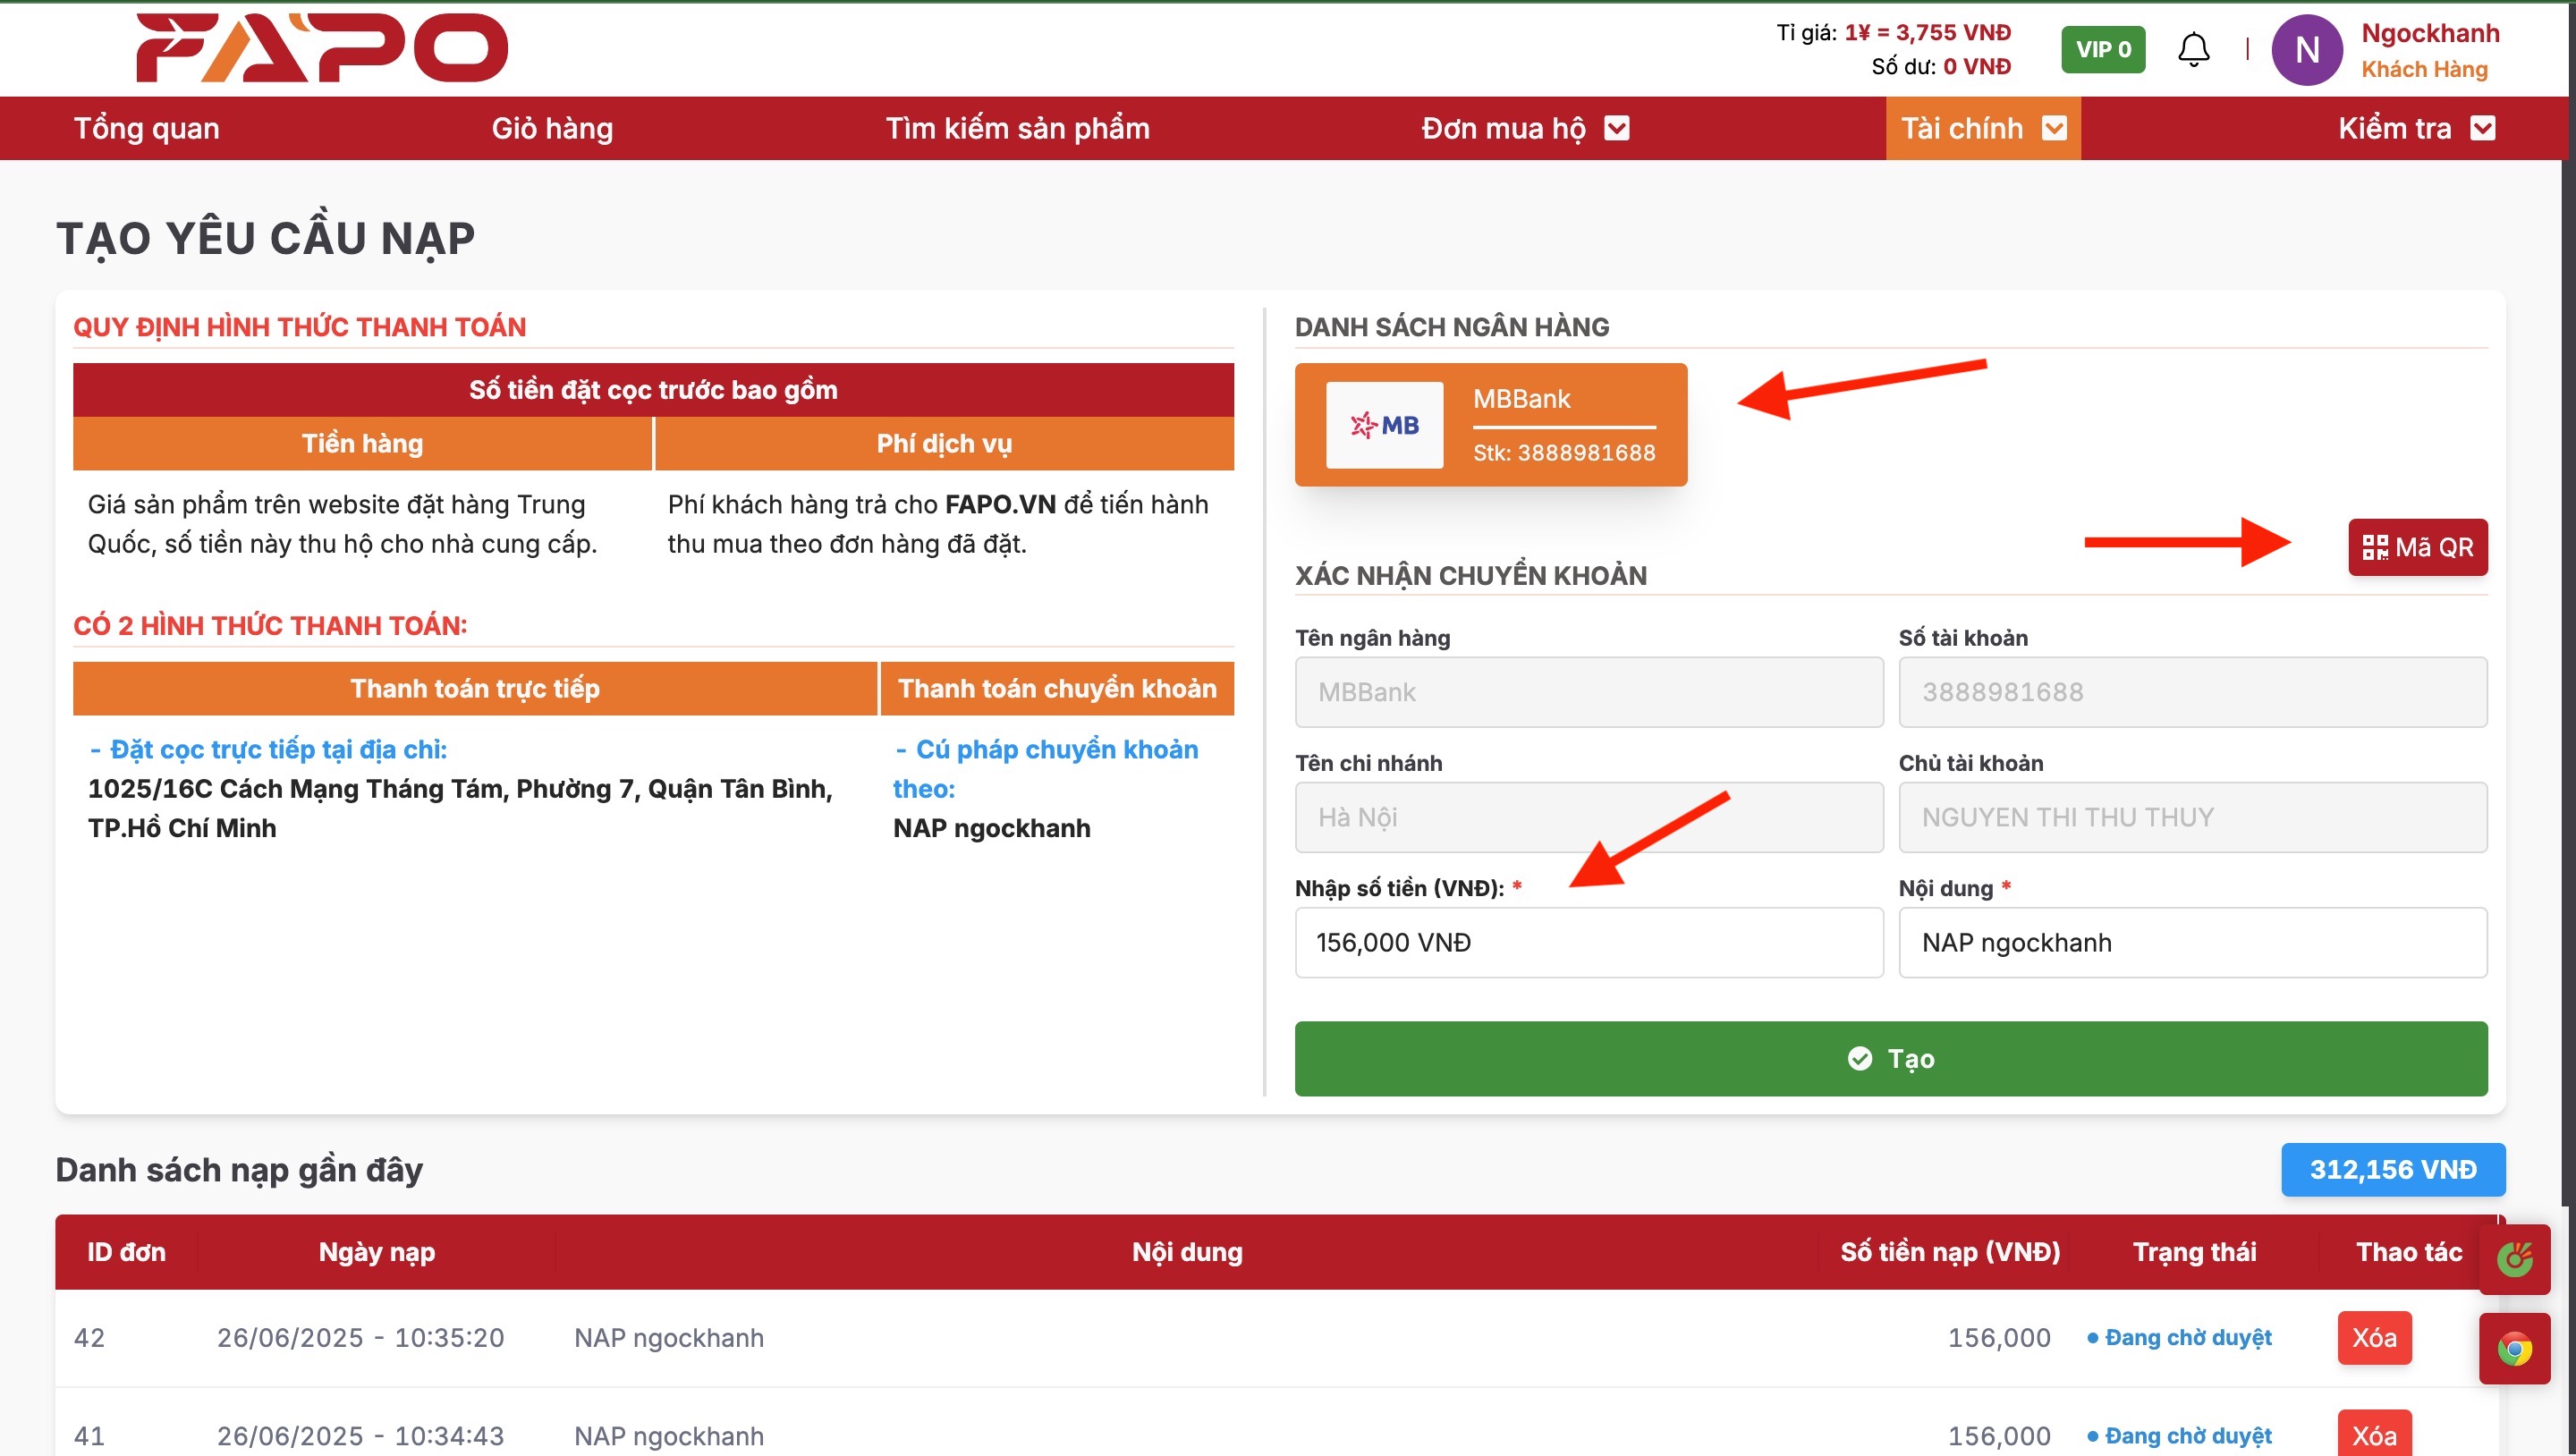2576x1456 pixels.
Task: Click the Trạng thái column header
Action: 2194,1251
